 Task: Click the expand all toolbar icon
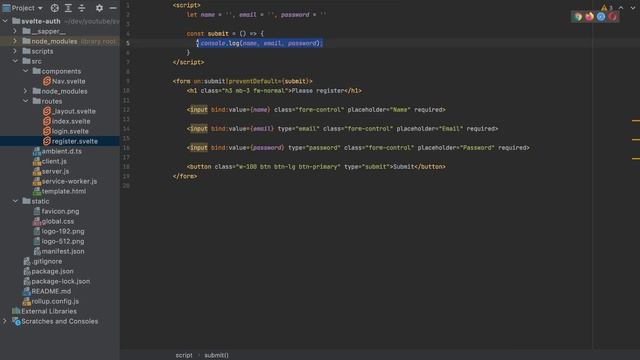tap(68, 8)
